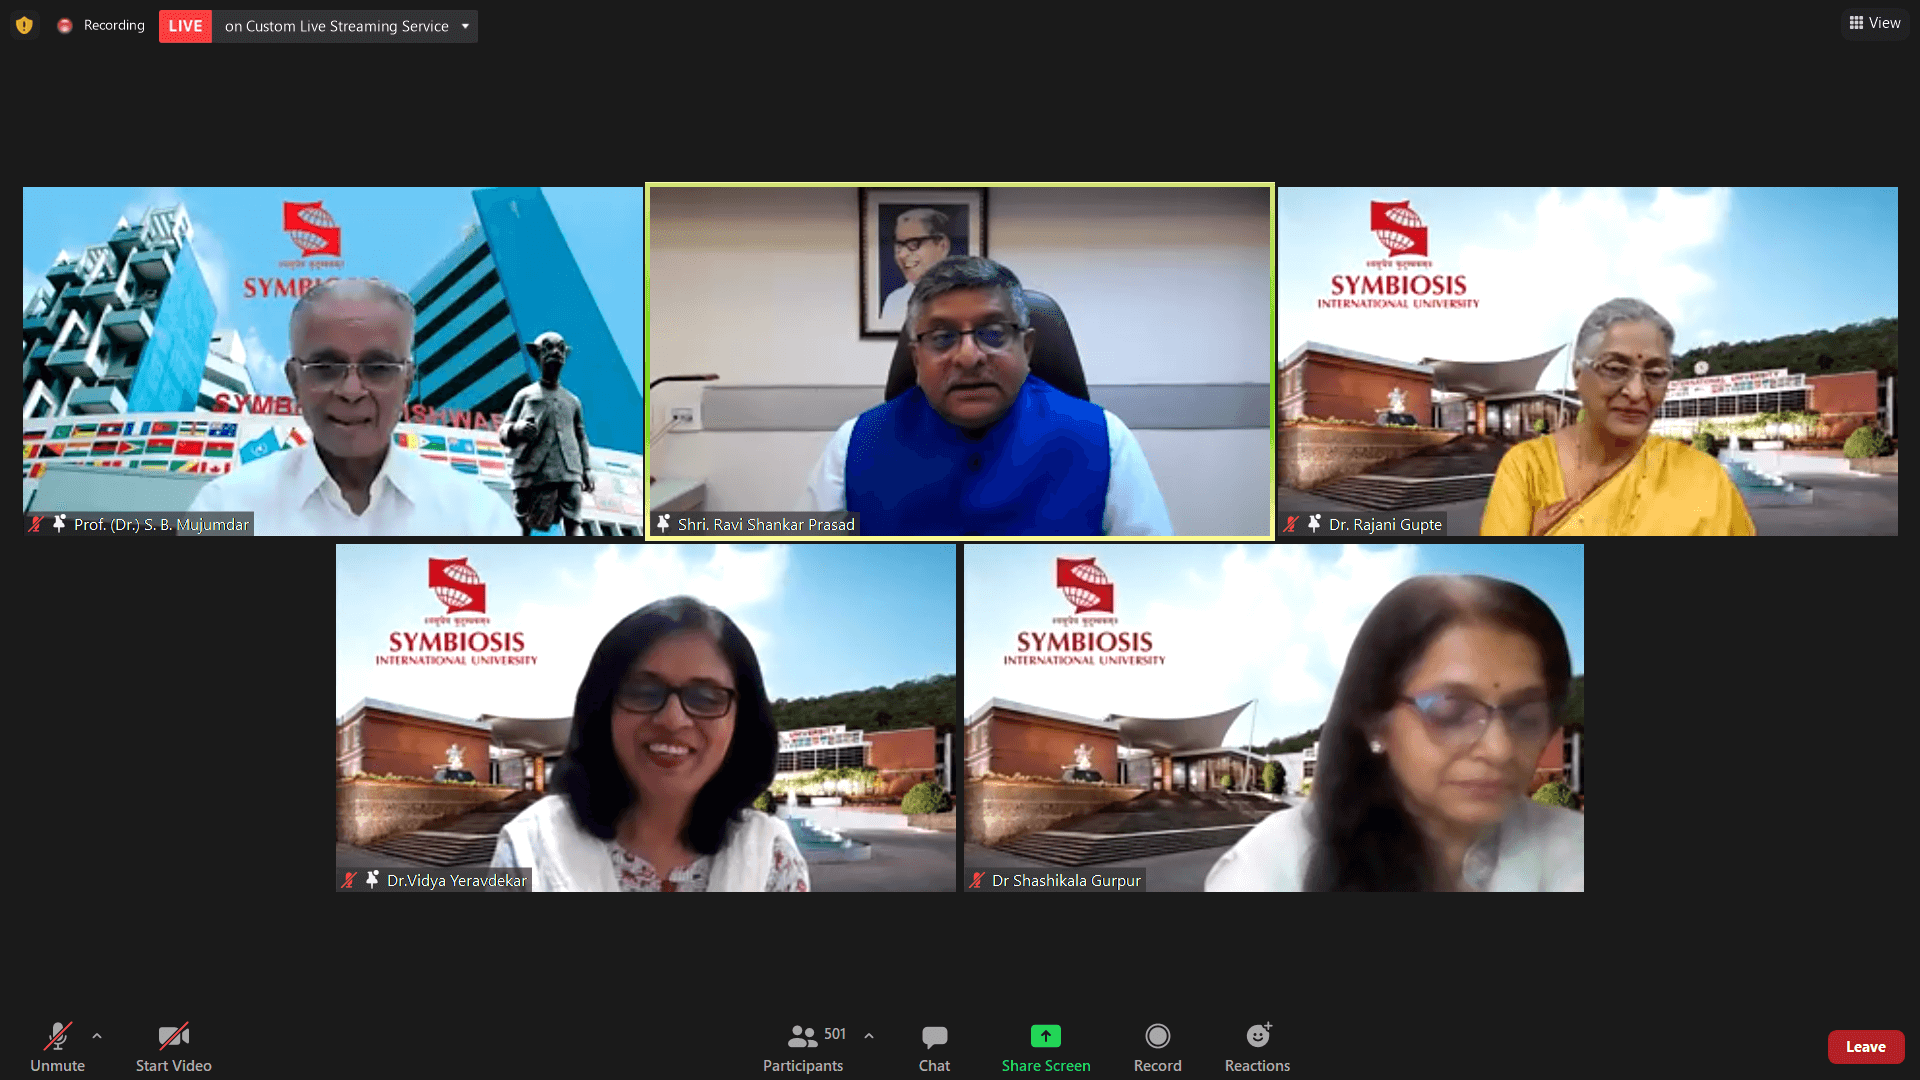Select Prof. (Dr.) S. B. Mujumdar video tile
Screen dimensions: 1920x1080
pos(332,360)
